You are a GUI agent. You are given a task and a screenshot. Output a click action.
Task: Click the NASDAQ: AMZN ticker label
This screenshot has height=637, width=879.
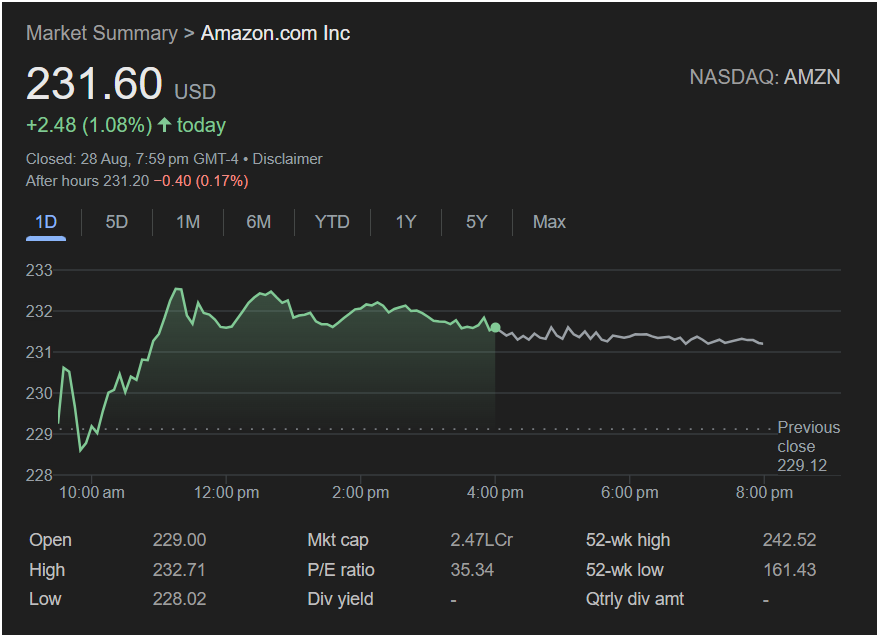764,77
